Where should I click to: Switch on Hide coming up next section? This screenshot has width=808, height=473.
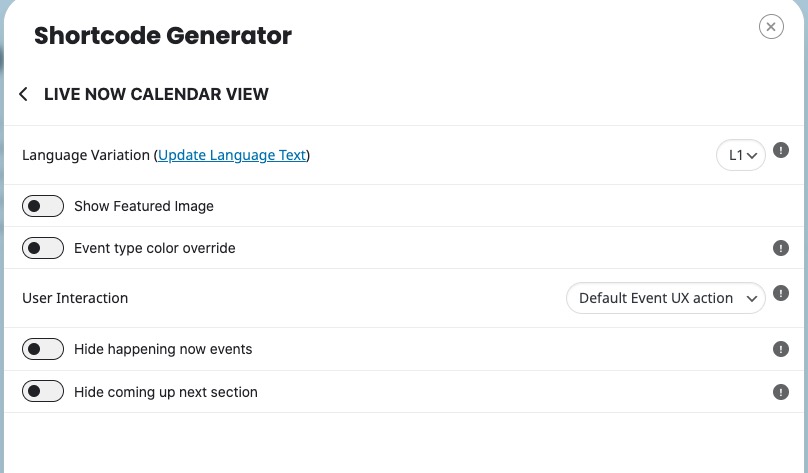click(x=43, y=392)
